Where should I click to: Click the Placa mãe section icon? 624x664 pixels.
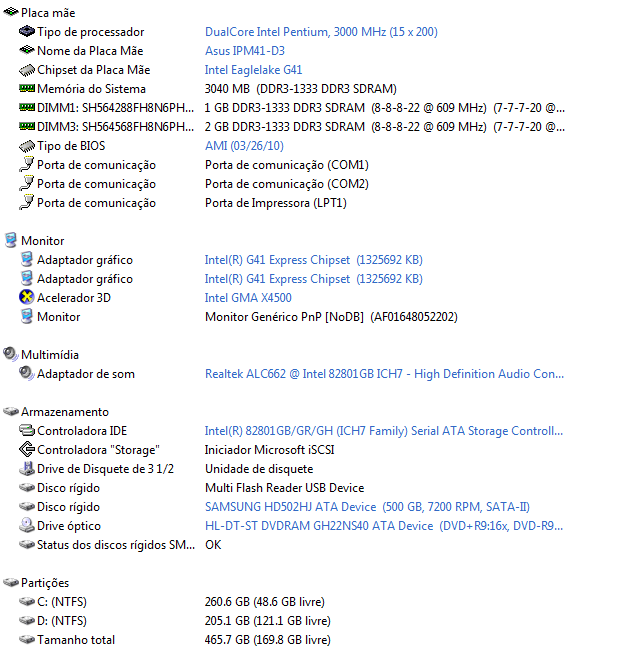click(11, 12)
